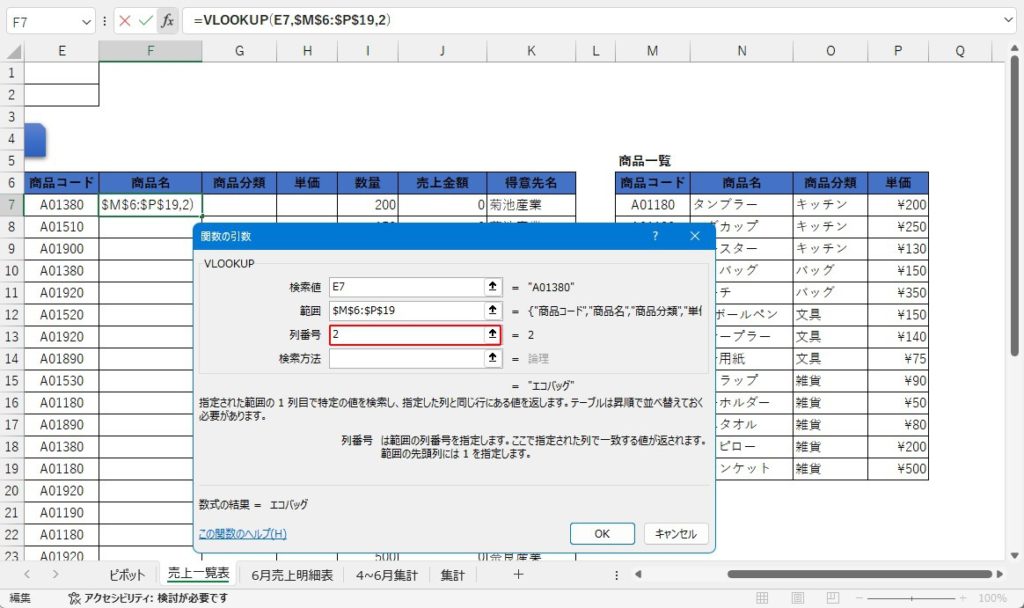Open the この関数のヘルプ link
The height and width of the screenshot is (608, 1024).
[242, 534]
